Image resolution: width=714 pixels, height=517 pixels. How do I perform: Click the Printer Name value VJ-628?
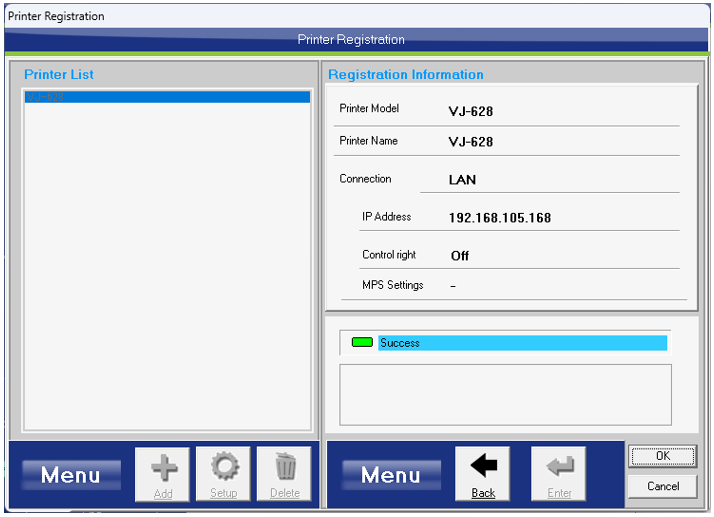470,142
